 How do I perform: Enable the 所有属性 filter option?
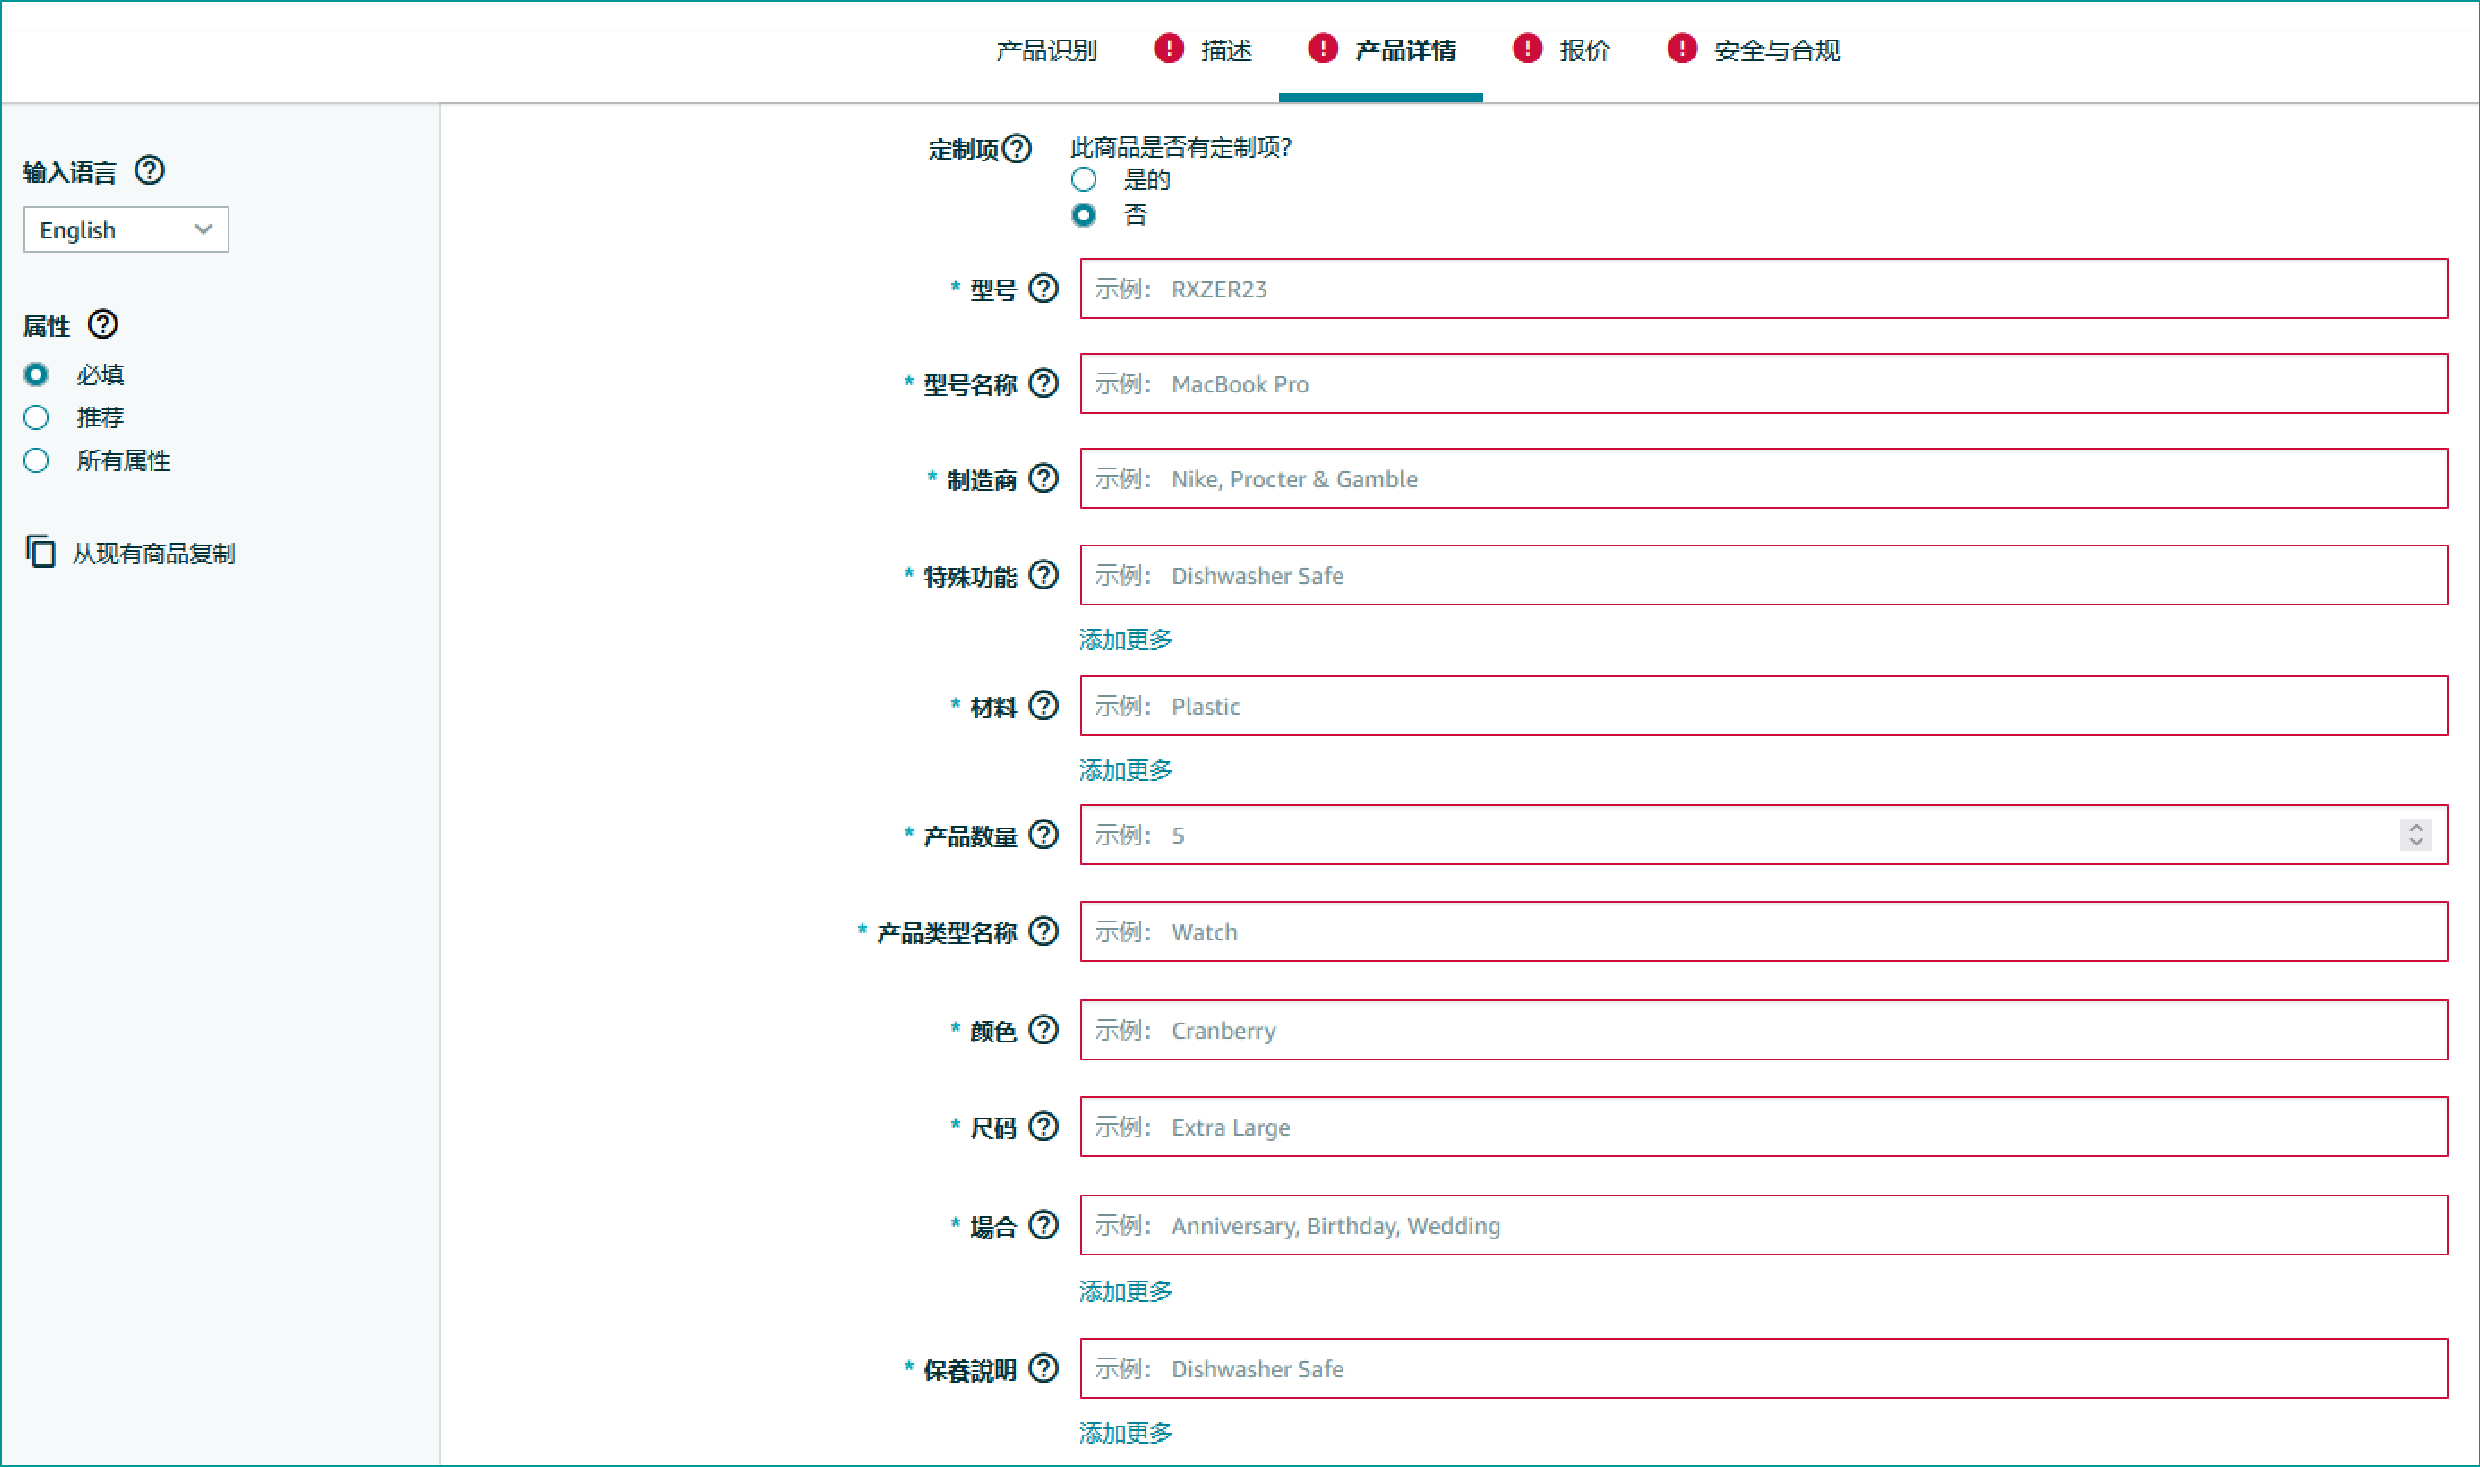[x=38, y=459]
